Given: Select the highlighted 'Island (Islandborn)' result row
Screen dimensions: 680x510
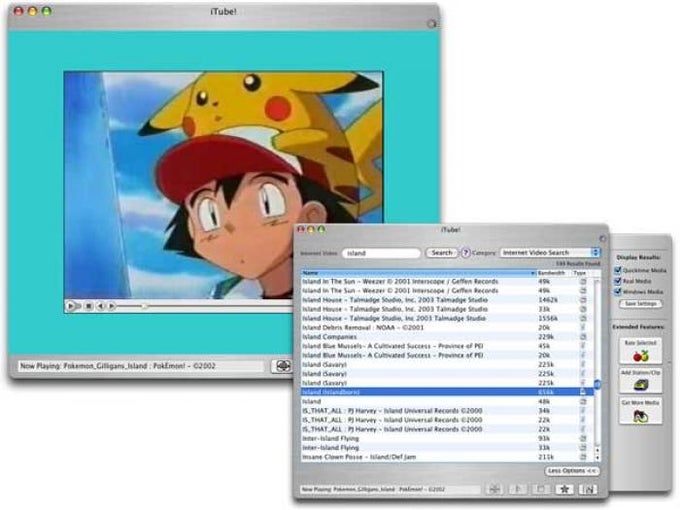Looking at the screenshot, I should (447, 392).
